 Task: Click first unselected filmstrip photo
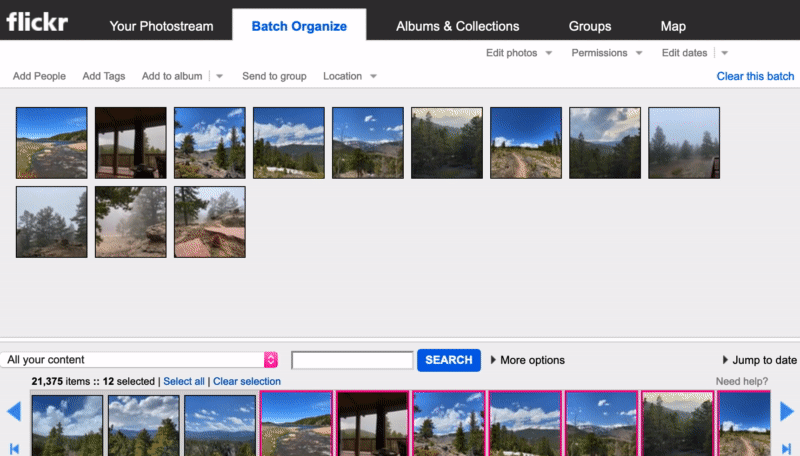coord(67,425)
